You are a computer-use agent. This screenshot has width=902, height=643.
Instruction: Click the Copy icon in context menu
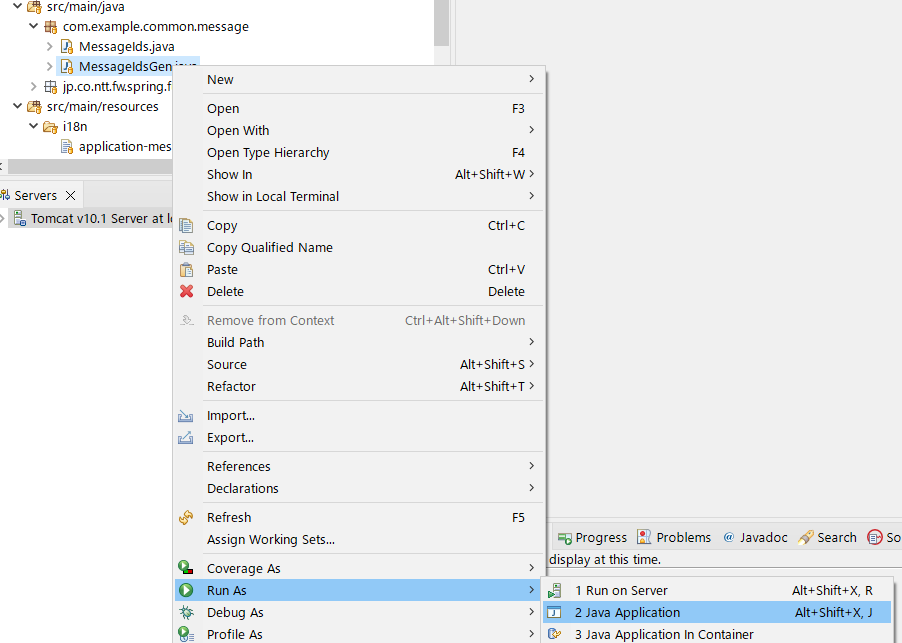pos(186,226)
